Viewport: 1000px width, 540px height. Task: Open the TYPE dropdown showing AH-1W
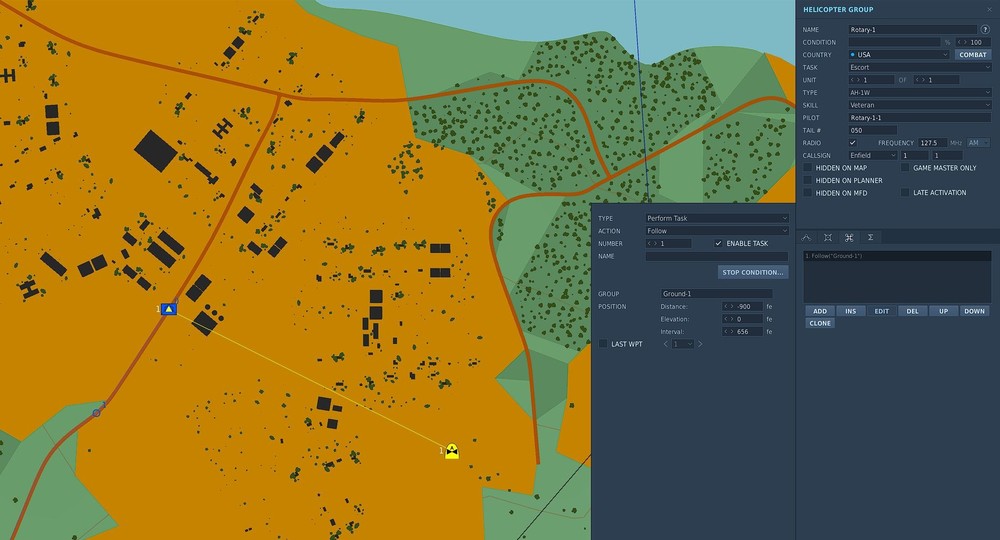coord(920,92)
